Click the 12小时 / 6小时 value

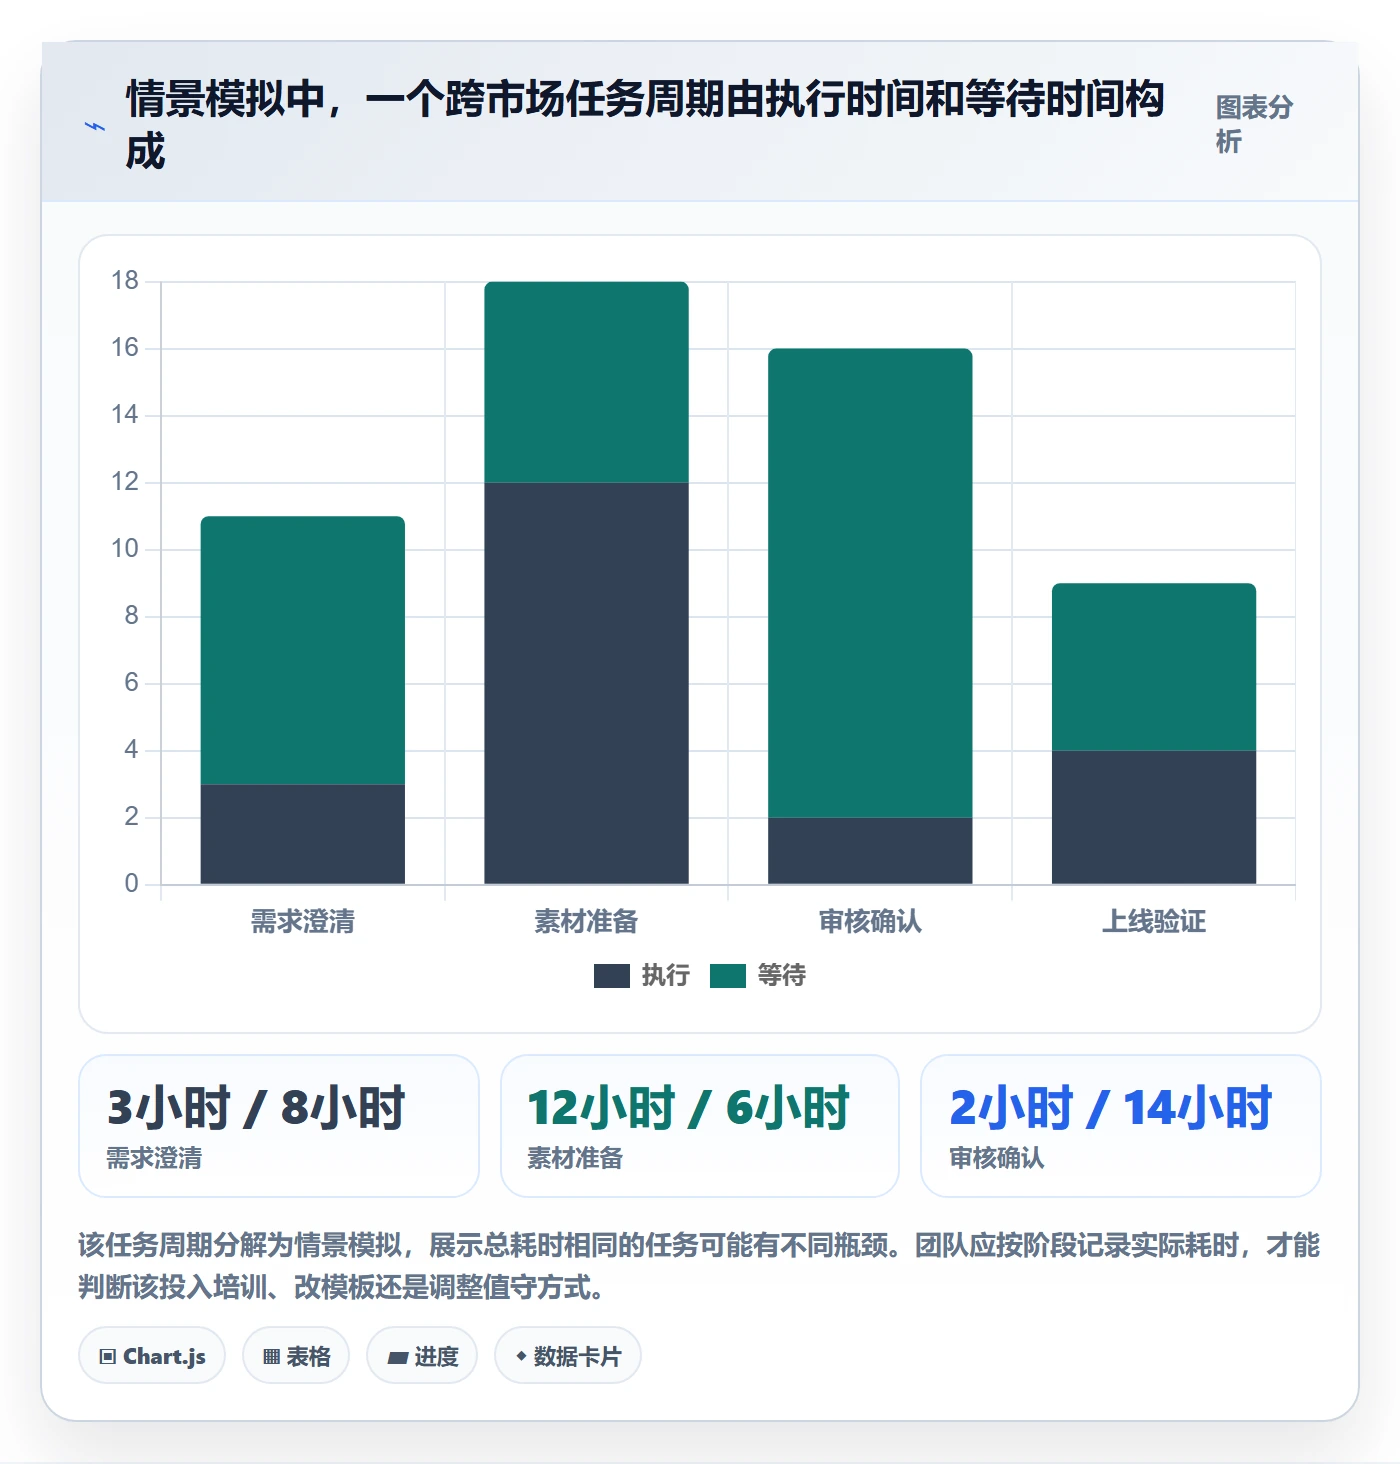point(689,1108)
